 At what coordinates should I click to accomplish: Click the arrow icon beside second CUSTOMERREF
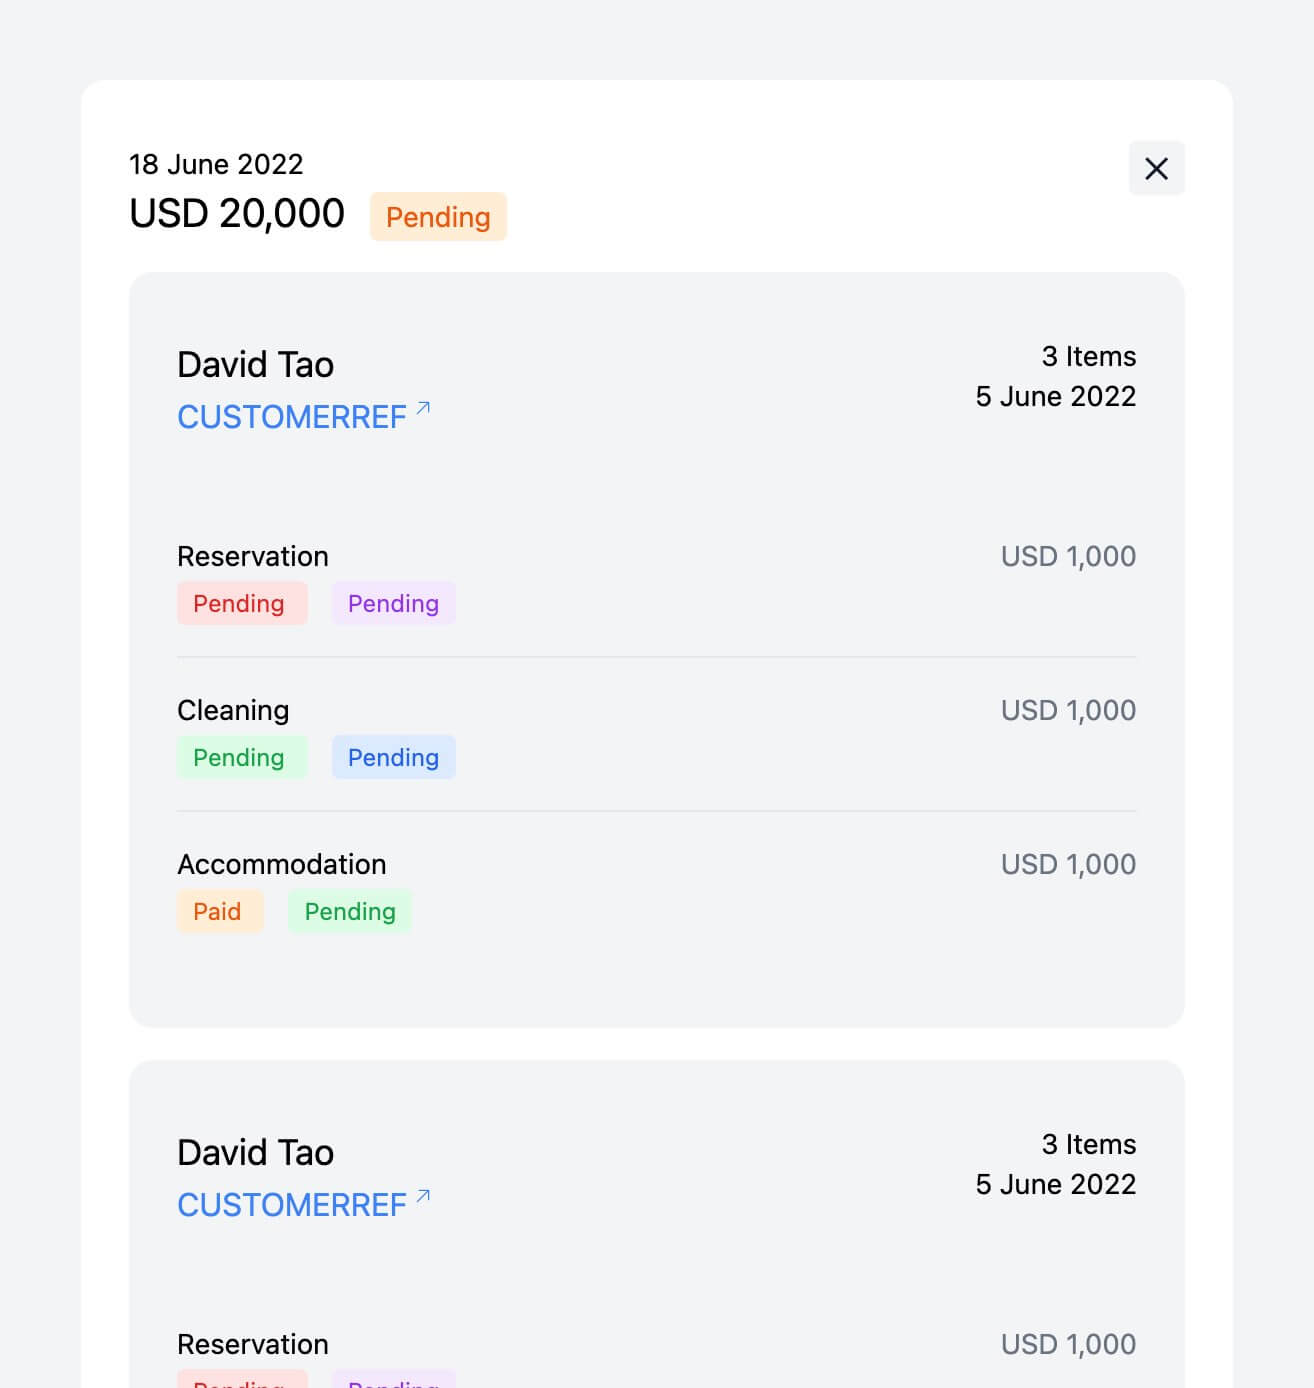pyautogui.click(x=423, y=1196)
